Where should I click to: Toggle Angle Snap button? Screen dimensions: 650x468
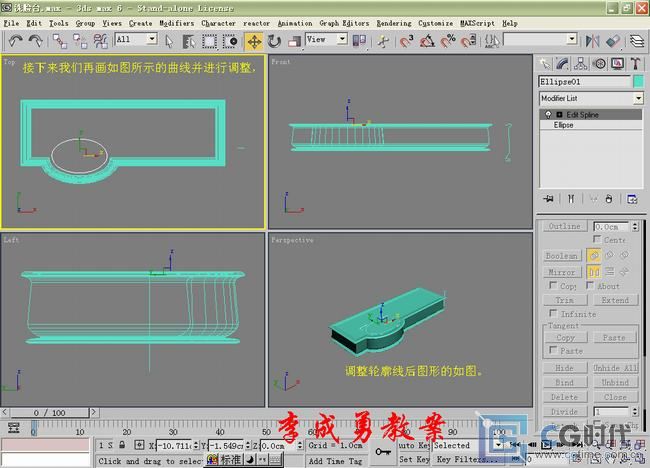coord(427,41)
